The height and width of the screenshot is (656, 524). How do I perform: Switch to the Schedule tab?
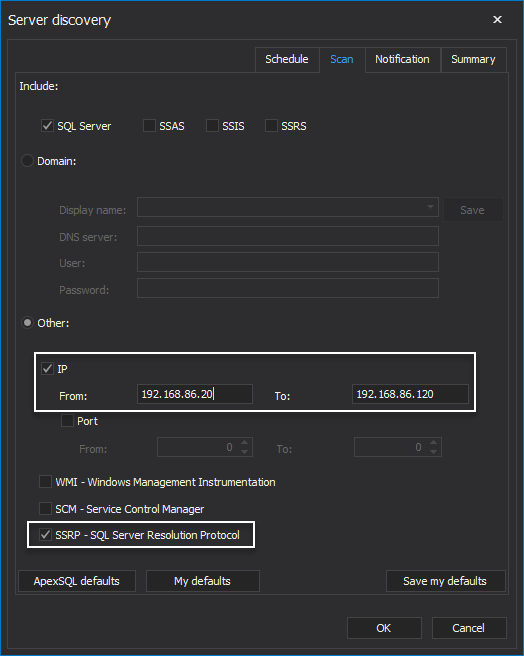coord(287,59)
